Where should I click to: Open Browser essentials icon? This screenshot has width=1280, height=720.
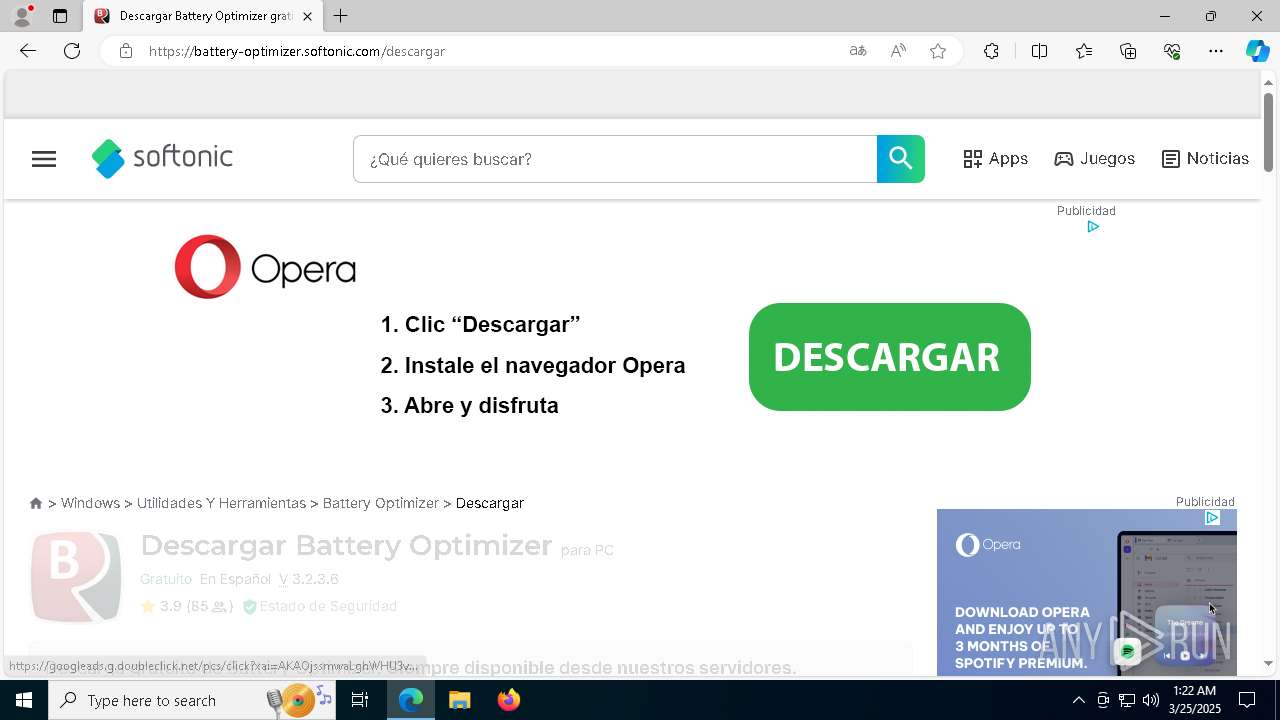pos(1172,51)
